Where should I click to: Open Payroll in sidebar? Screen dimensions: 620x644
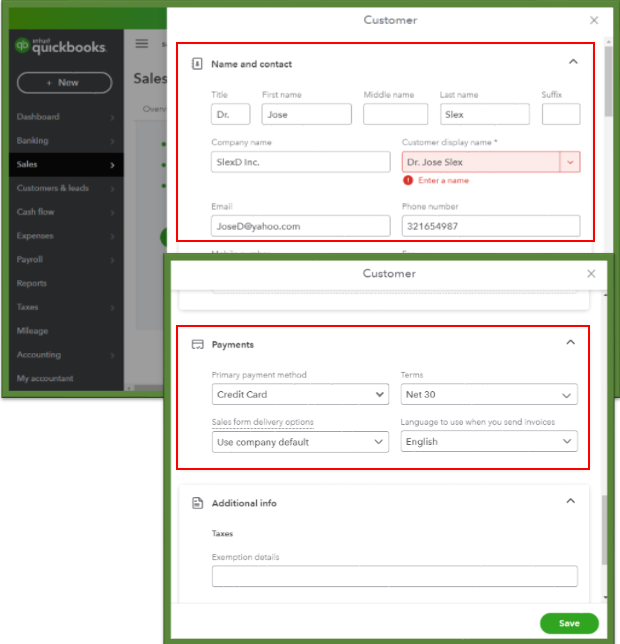point(30,260)
